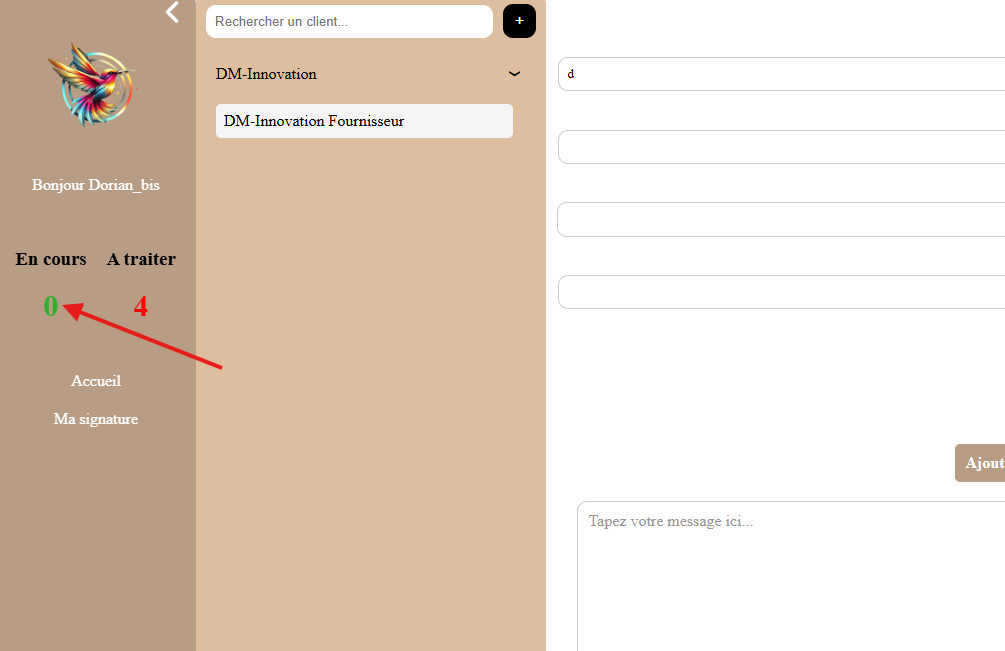Focus the first field containing "d"

tap(780, 74)
